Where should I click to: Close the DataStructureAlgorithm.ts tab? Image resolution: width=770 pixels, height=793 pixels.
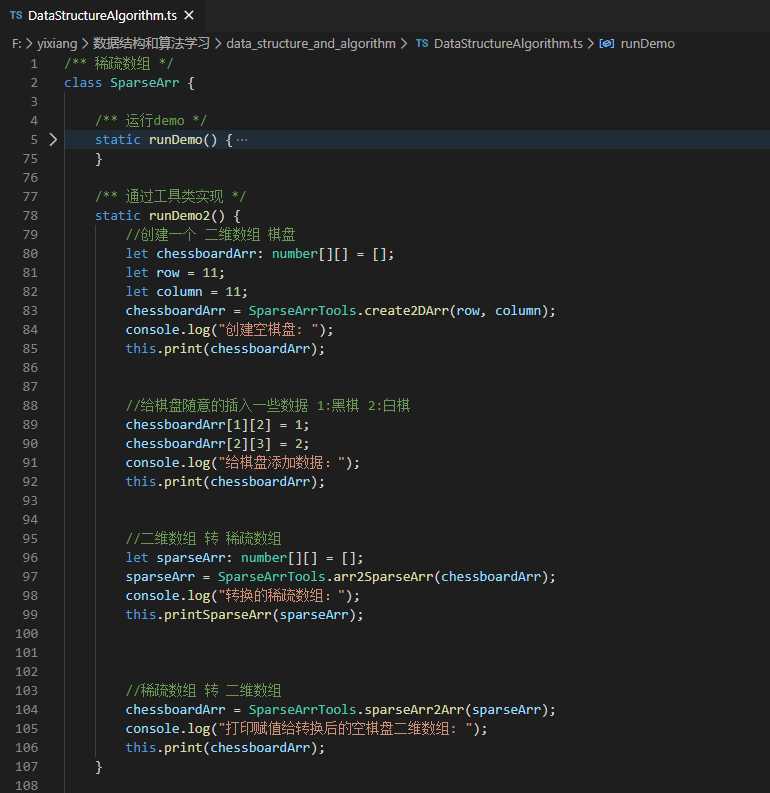pyautogui.click(x=189, y=16)
